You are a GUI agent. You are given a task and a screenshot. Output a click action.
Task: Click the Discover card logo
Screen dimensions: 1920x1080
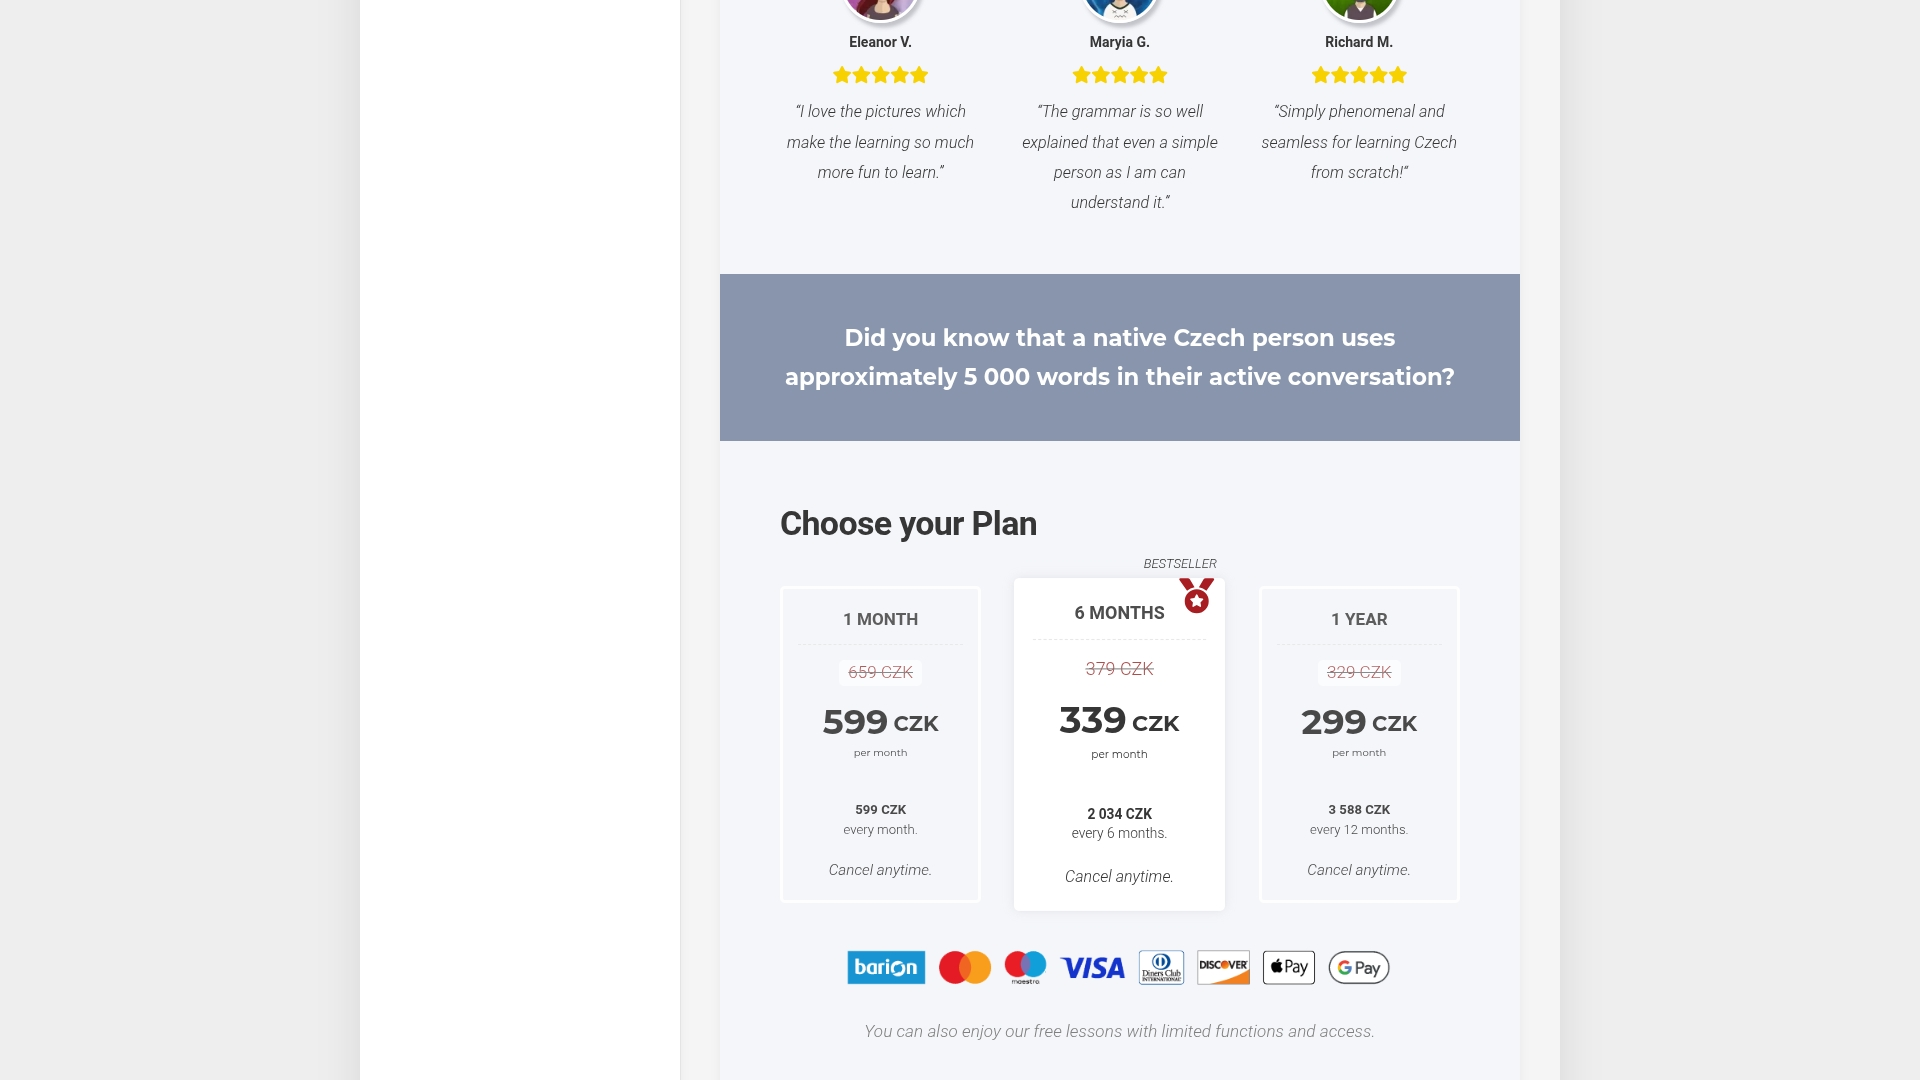coord(1224,967)
